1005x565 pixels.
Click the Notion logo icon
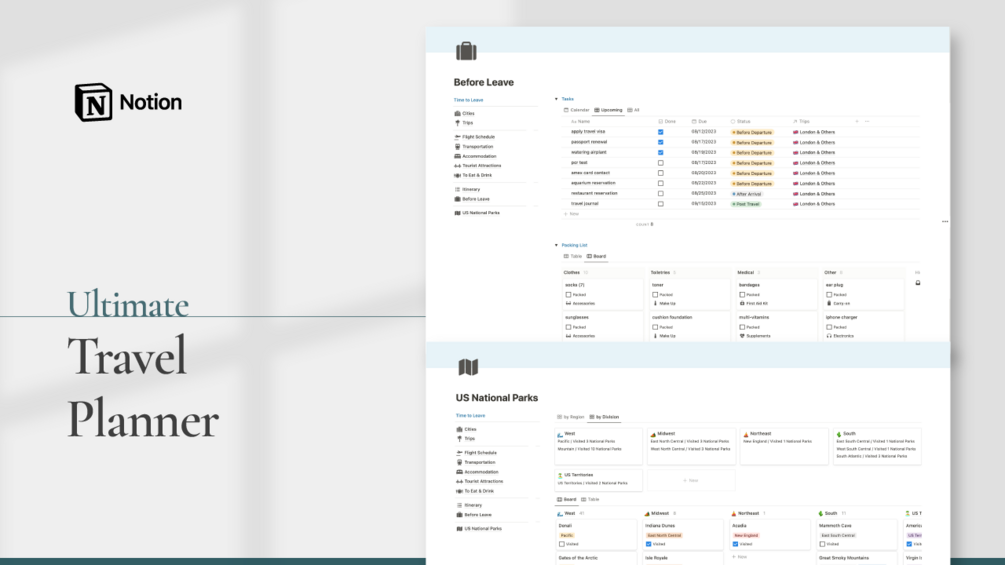coord(94,102)
